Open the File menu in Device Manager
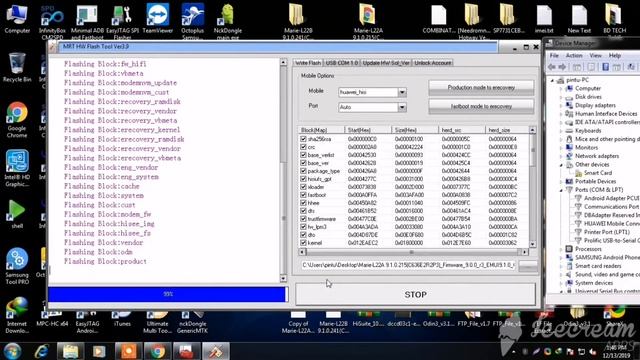Image resolution: width=640 pixels, height=360 pixels. coord(554,55)
